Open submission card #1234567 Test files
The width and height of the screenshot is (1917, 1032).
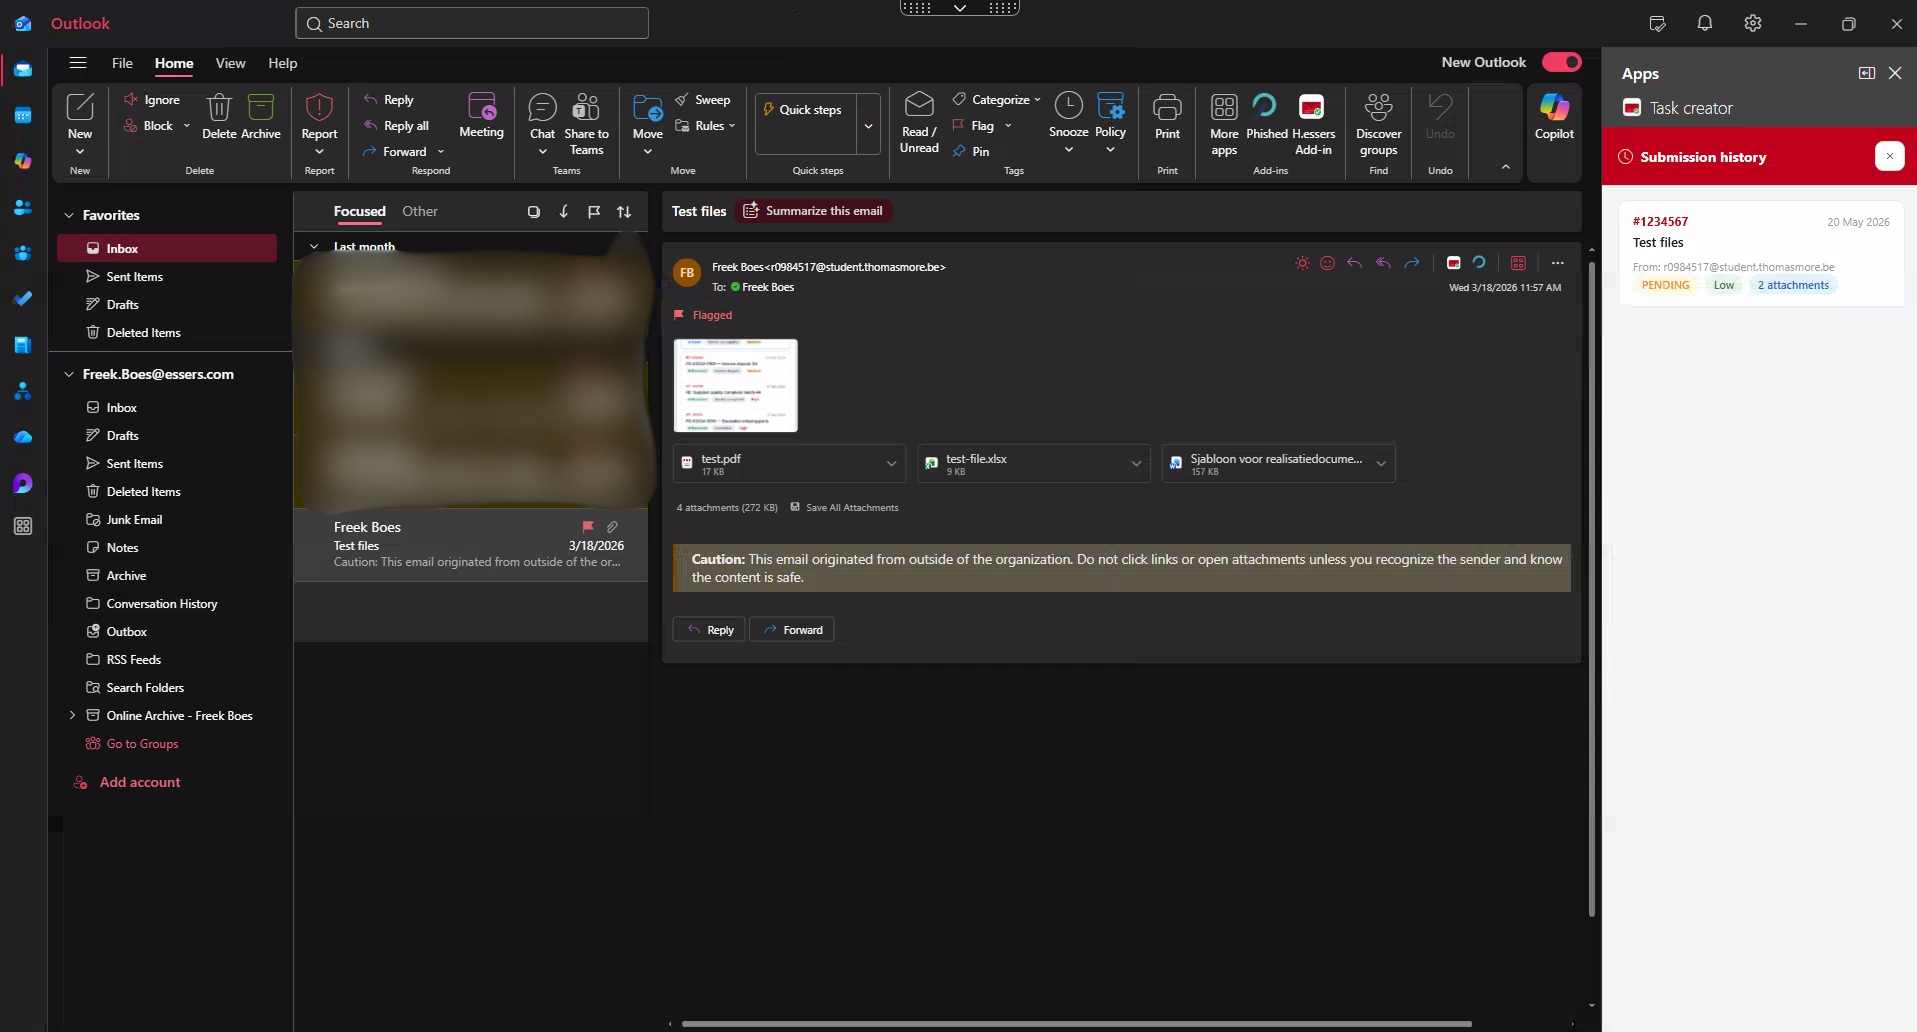point(1761,253)
